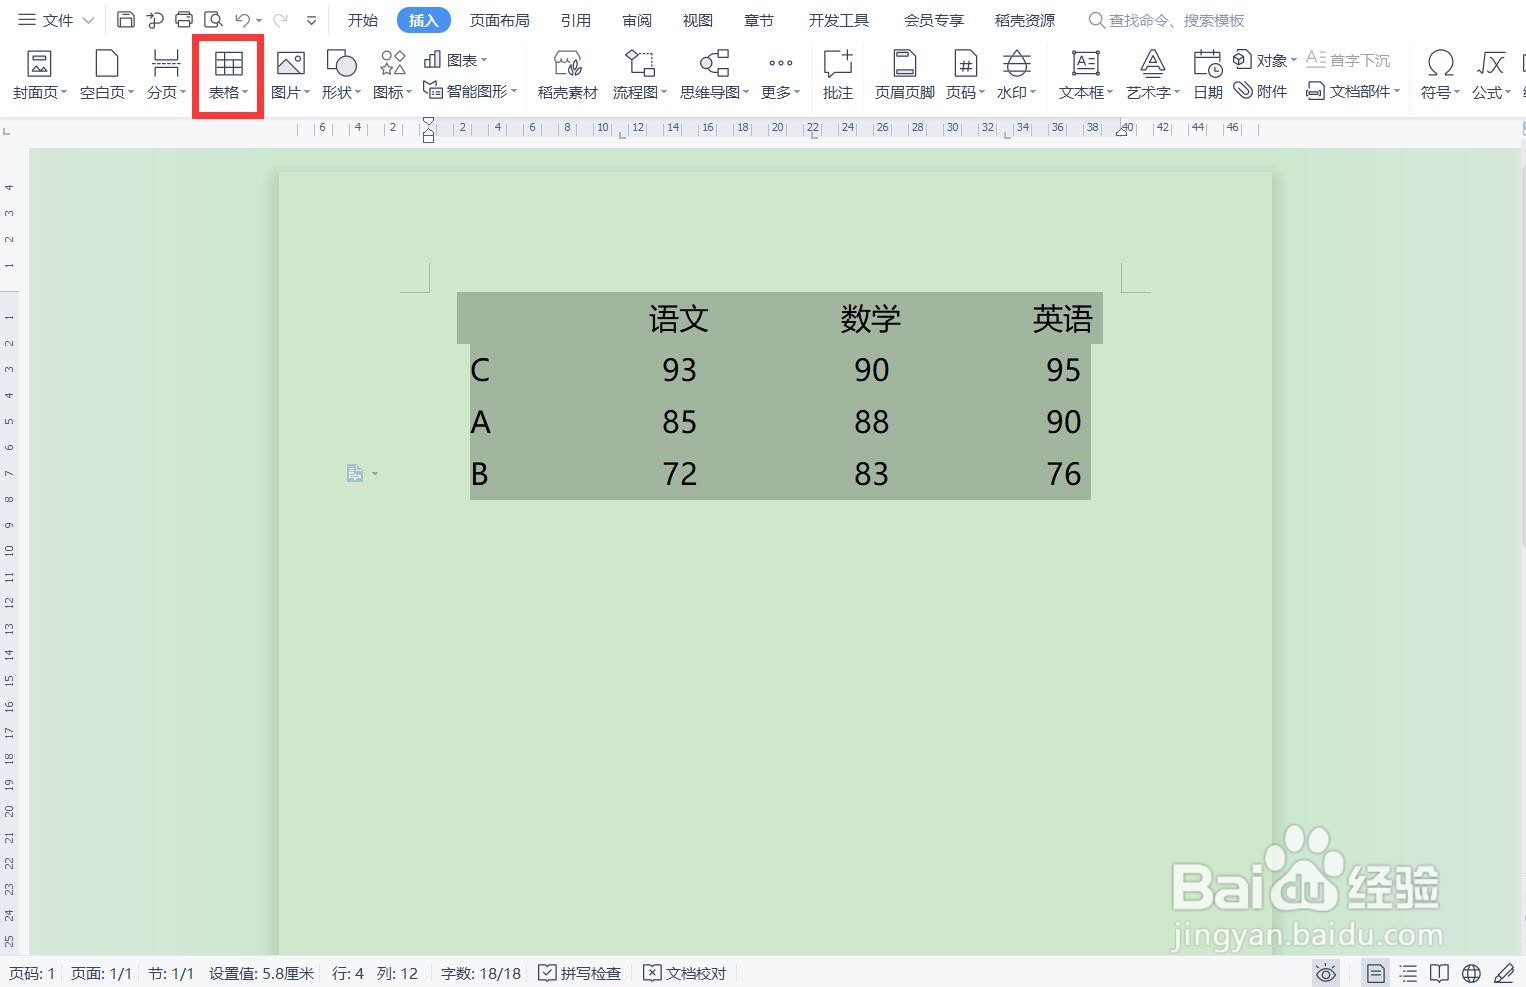Open the Docer Resources (稻壳资源) tab
Image resolution: width=1526 pixels, height=987 pixels.
pos(1025,20)
